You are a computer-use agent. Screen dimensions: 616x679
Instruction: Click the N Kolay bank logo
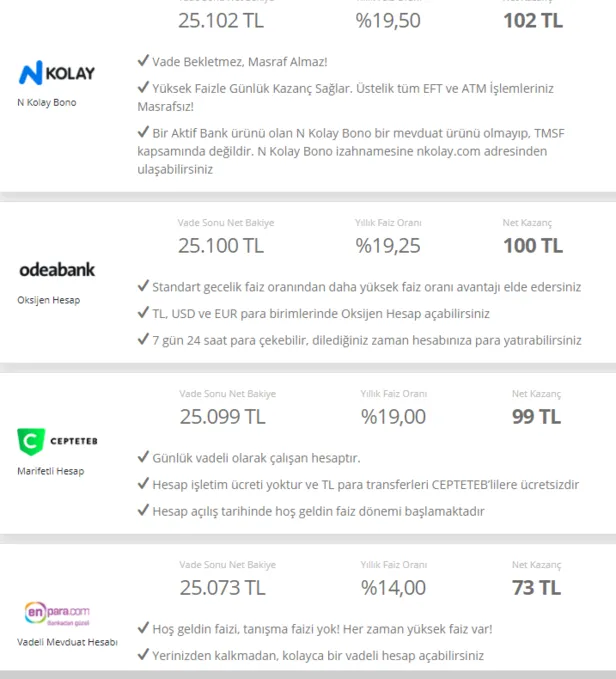(x=57, y=73)
